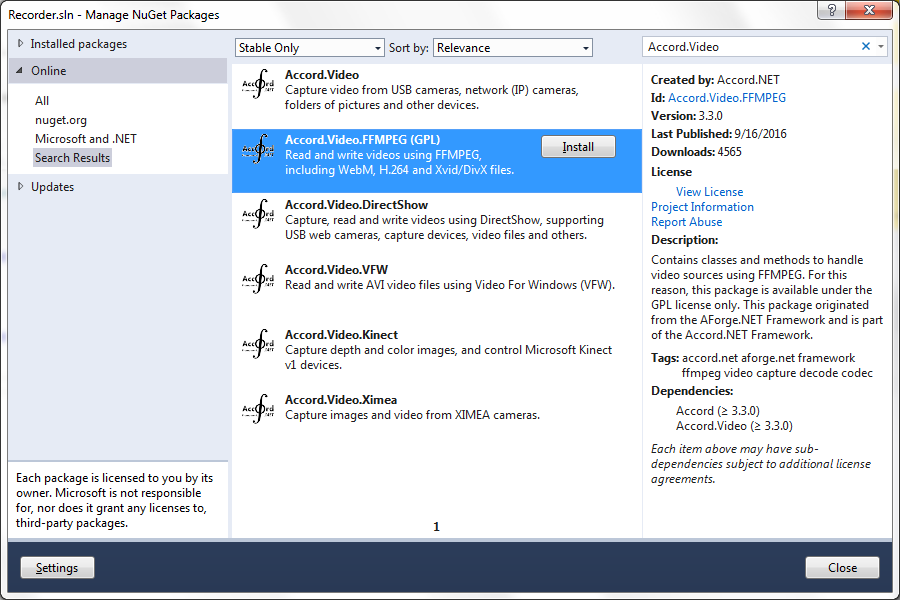Click the Accord.Video.DirectShow package logo icon

pos(258,214)
